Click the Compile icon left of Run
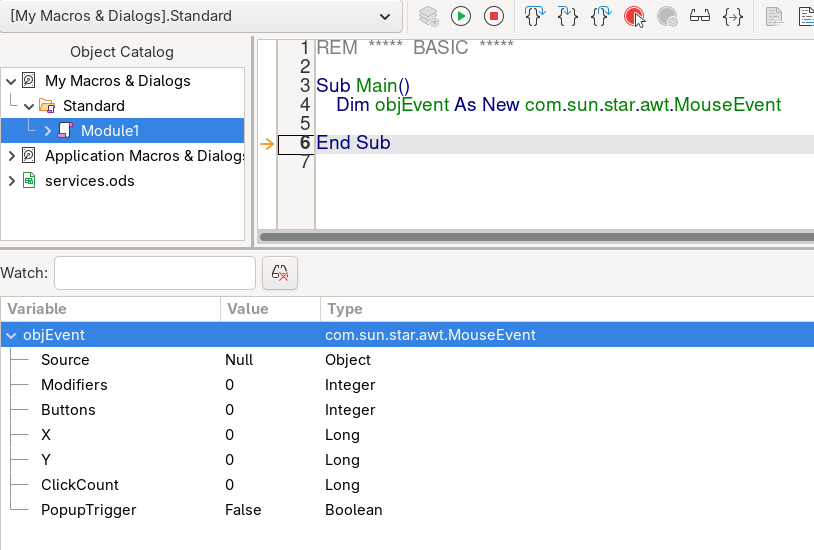The height and width of the screenshot is (550, 814). point(428,17)
